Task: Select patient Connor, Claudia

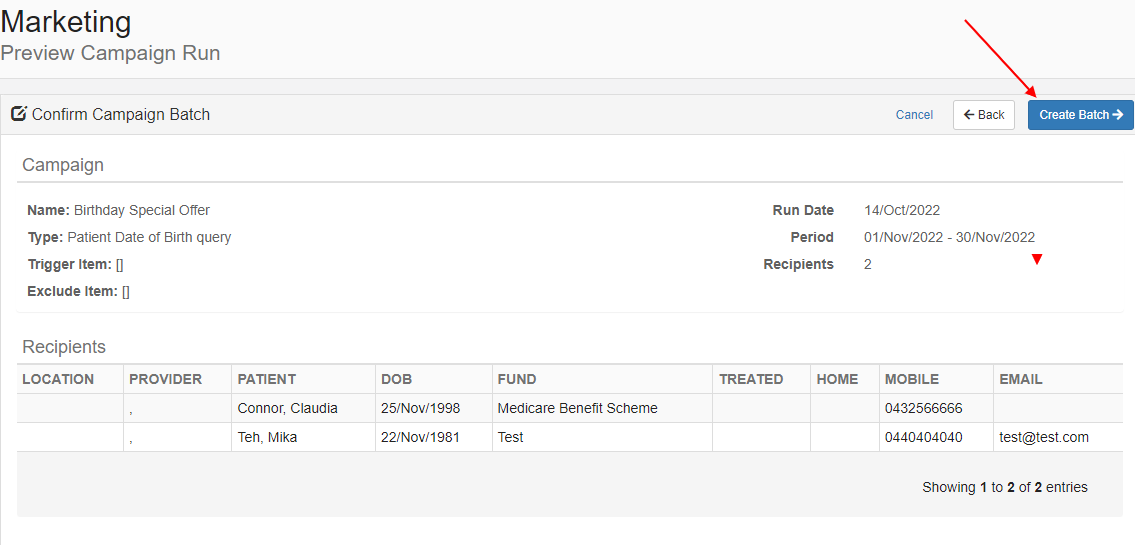Action: click(287, 408)
